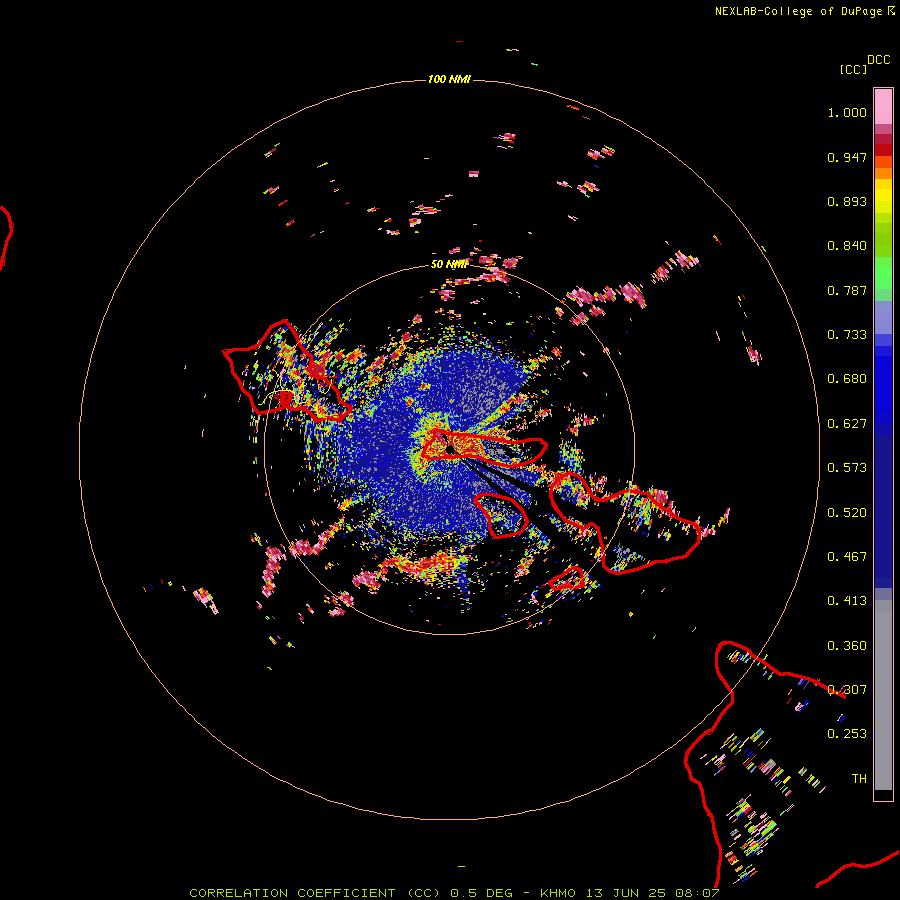This screenshot has height=900, width=900.
Task: Click the gray bottom segment of color bar
Action: click(x=883, y=695)
